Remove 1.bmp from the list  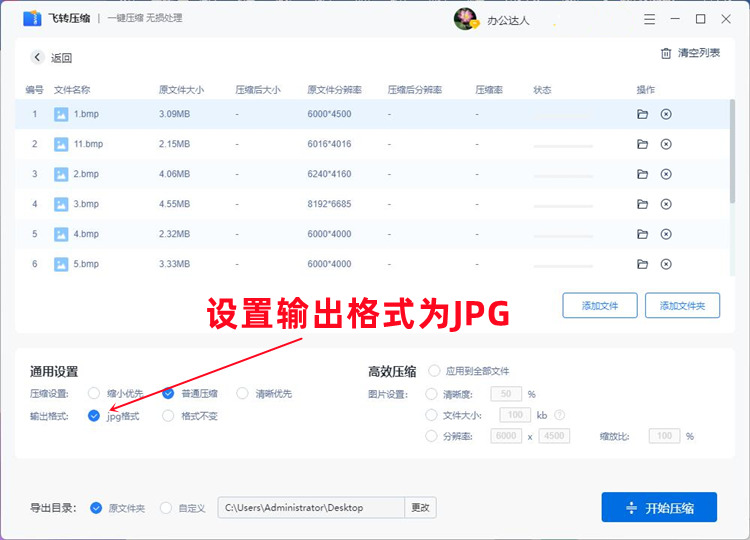click(666, 114)
